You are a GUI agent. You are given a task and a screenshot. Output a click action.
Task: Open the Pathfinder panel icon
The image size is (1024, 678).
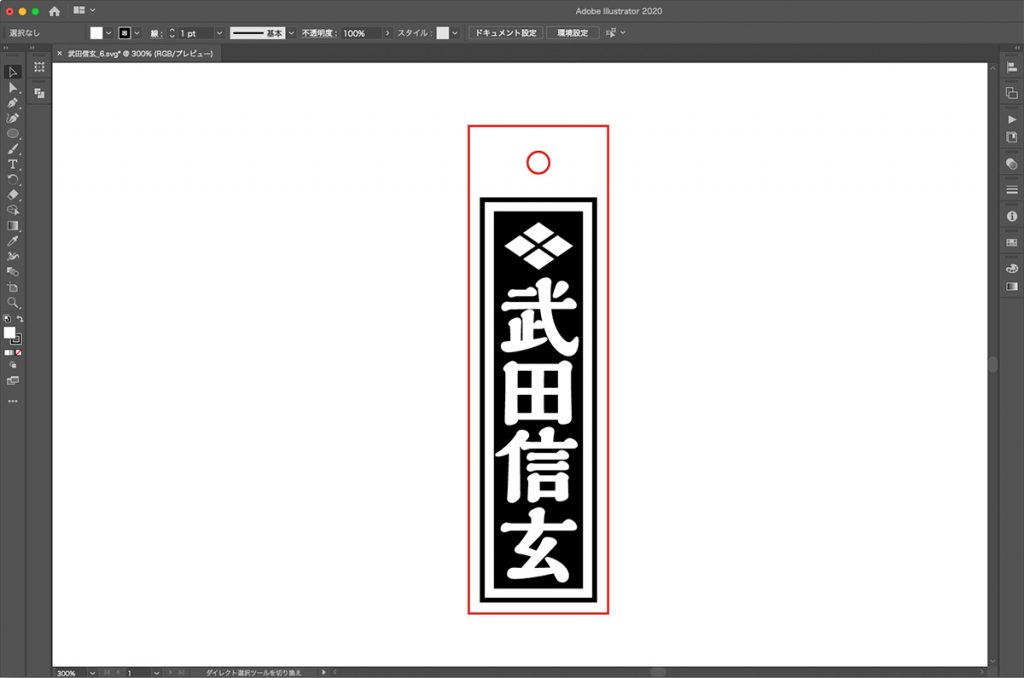point(1012,93)
